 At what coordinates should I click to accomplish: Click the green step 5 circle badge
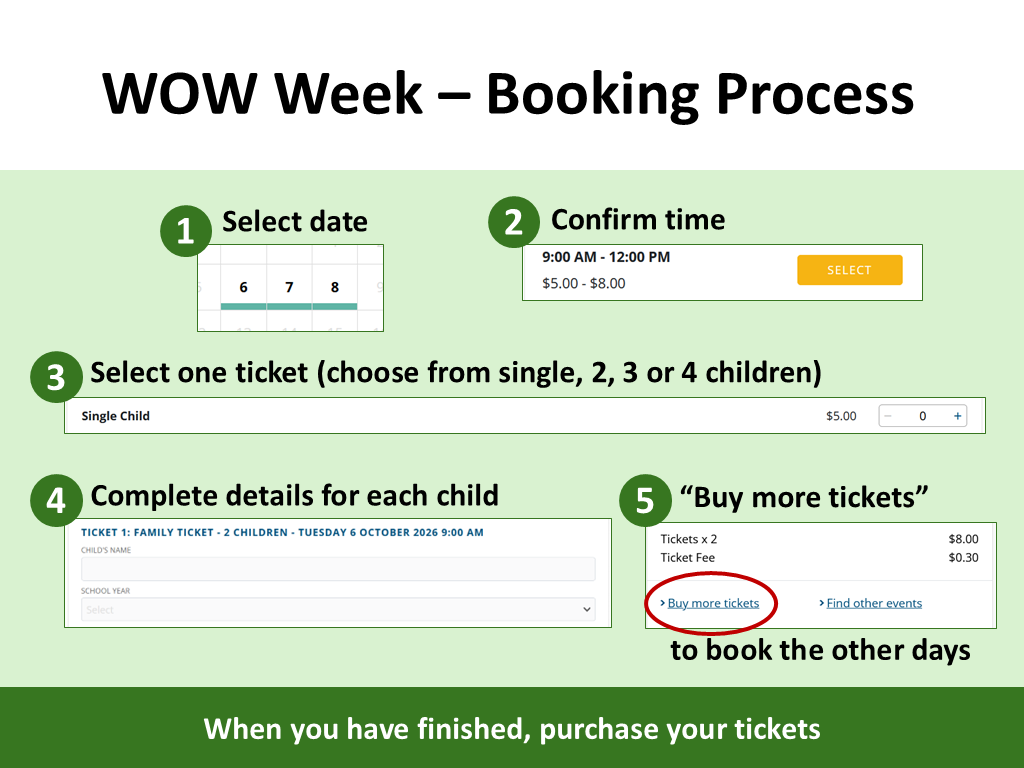(645, 500)
